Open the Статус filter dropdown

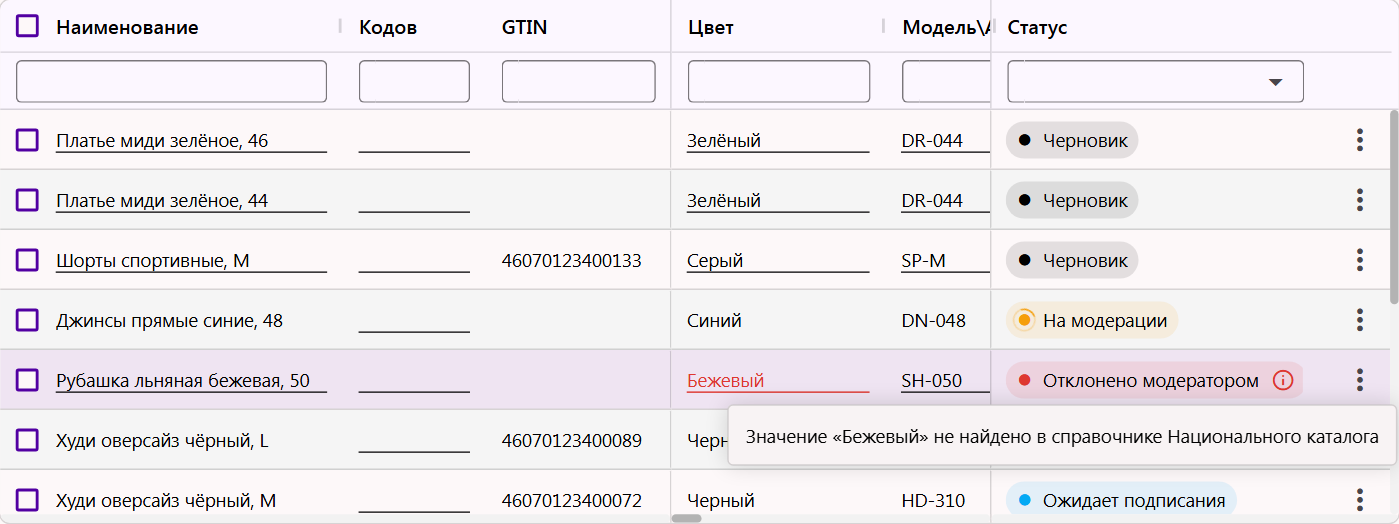click(1155, 81)
